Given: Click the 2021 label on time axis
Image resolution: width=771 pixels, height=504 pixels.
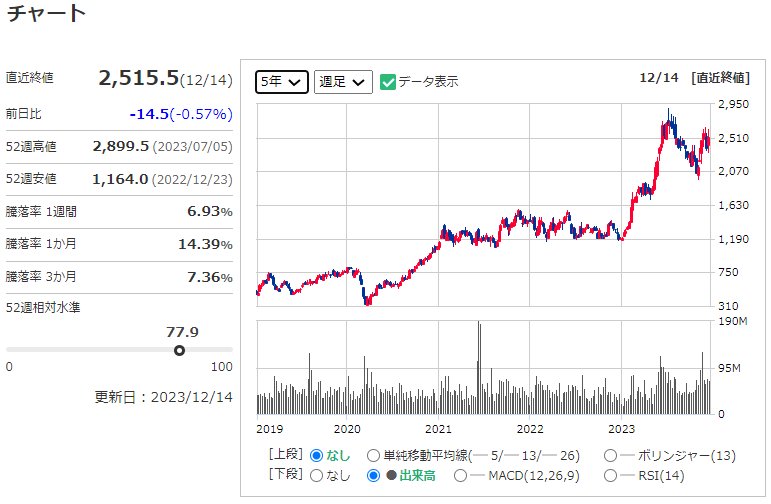Looking at the screenshot, I should coord(438,428).
